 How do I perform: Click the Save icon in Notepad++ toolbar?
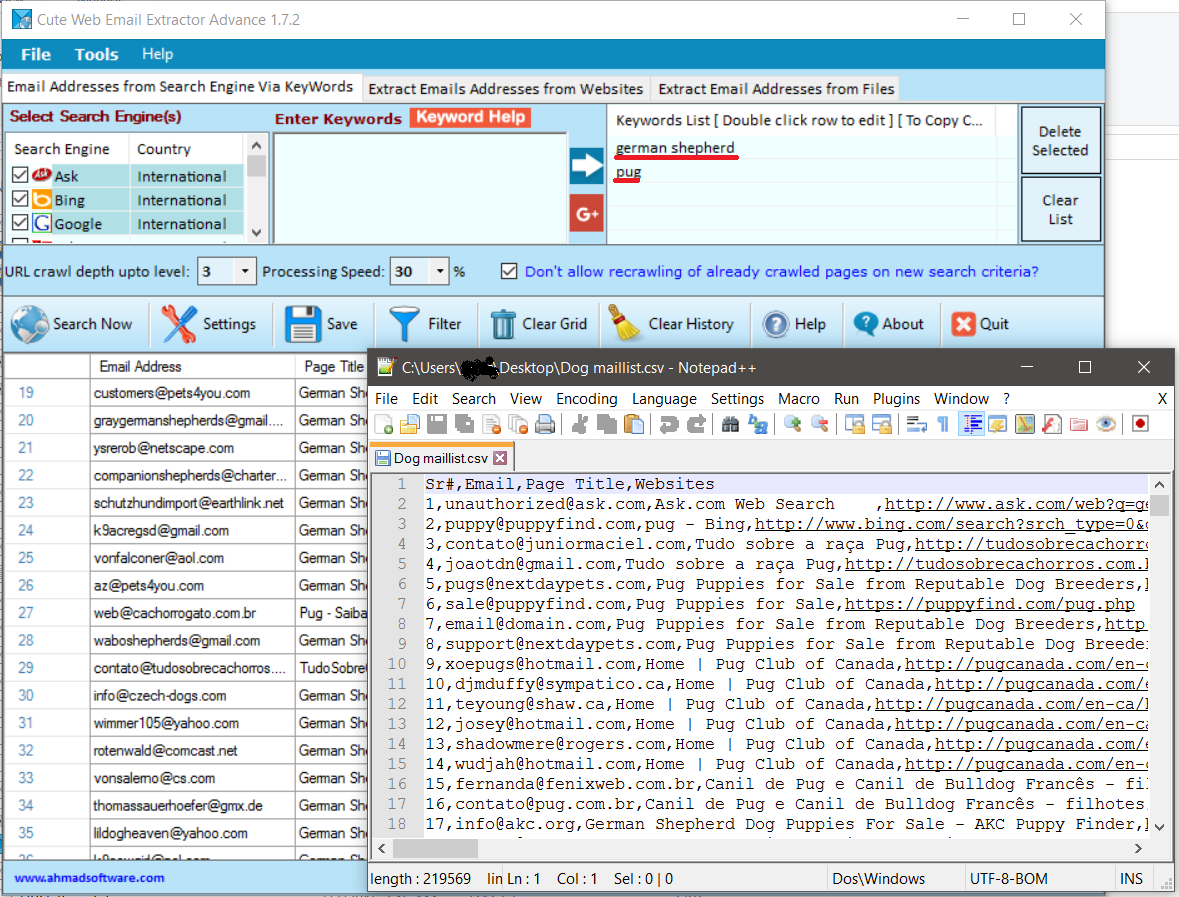437,425
